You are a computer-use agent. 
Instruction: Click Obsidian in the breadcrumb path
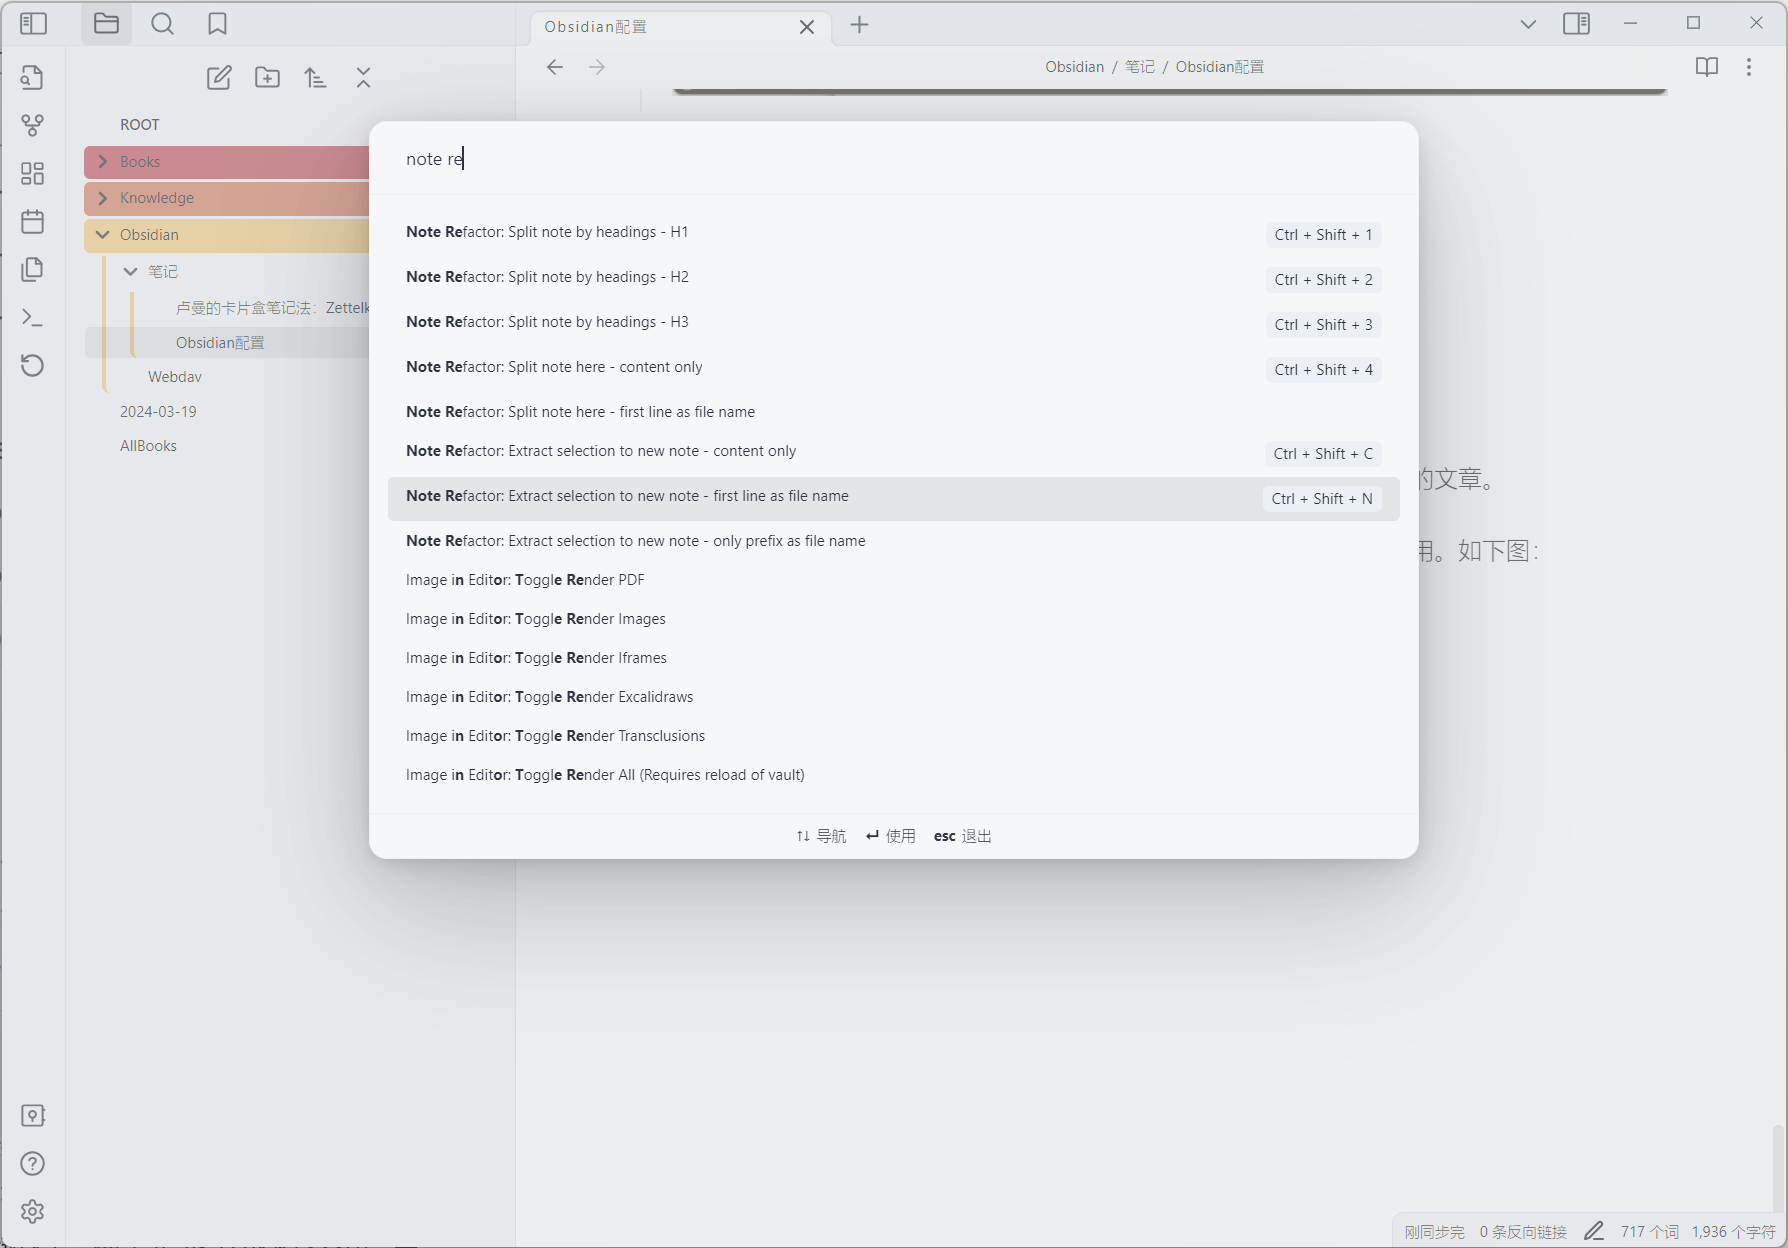(x=1074, y=67)
